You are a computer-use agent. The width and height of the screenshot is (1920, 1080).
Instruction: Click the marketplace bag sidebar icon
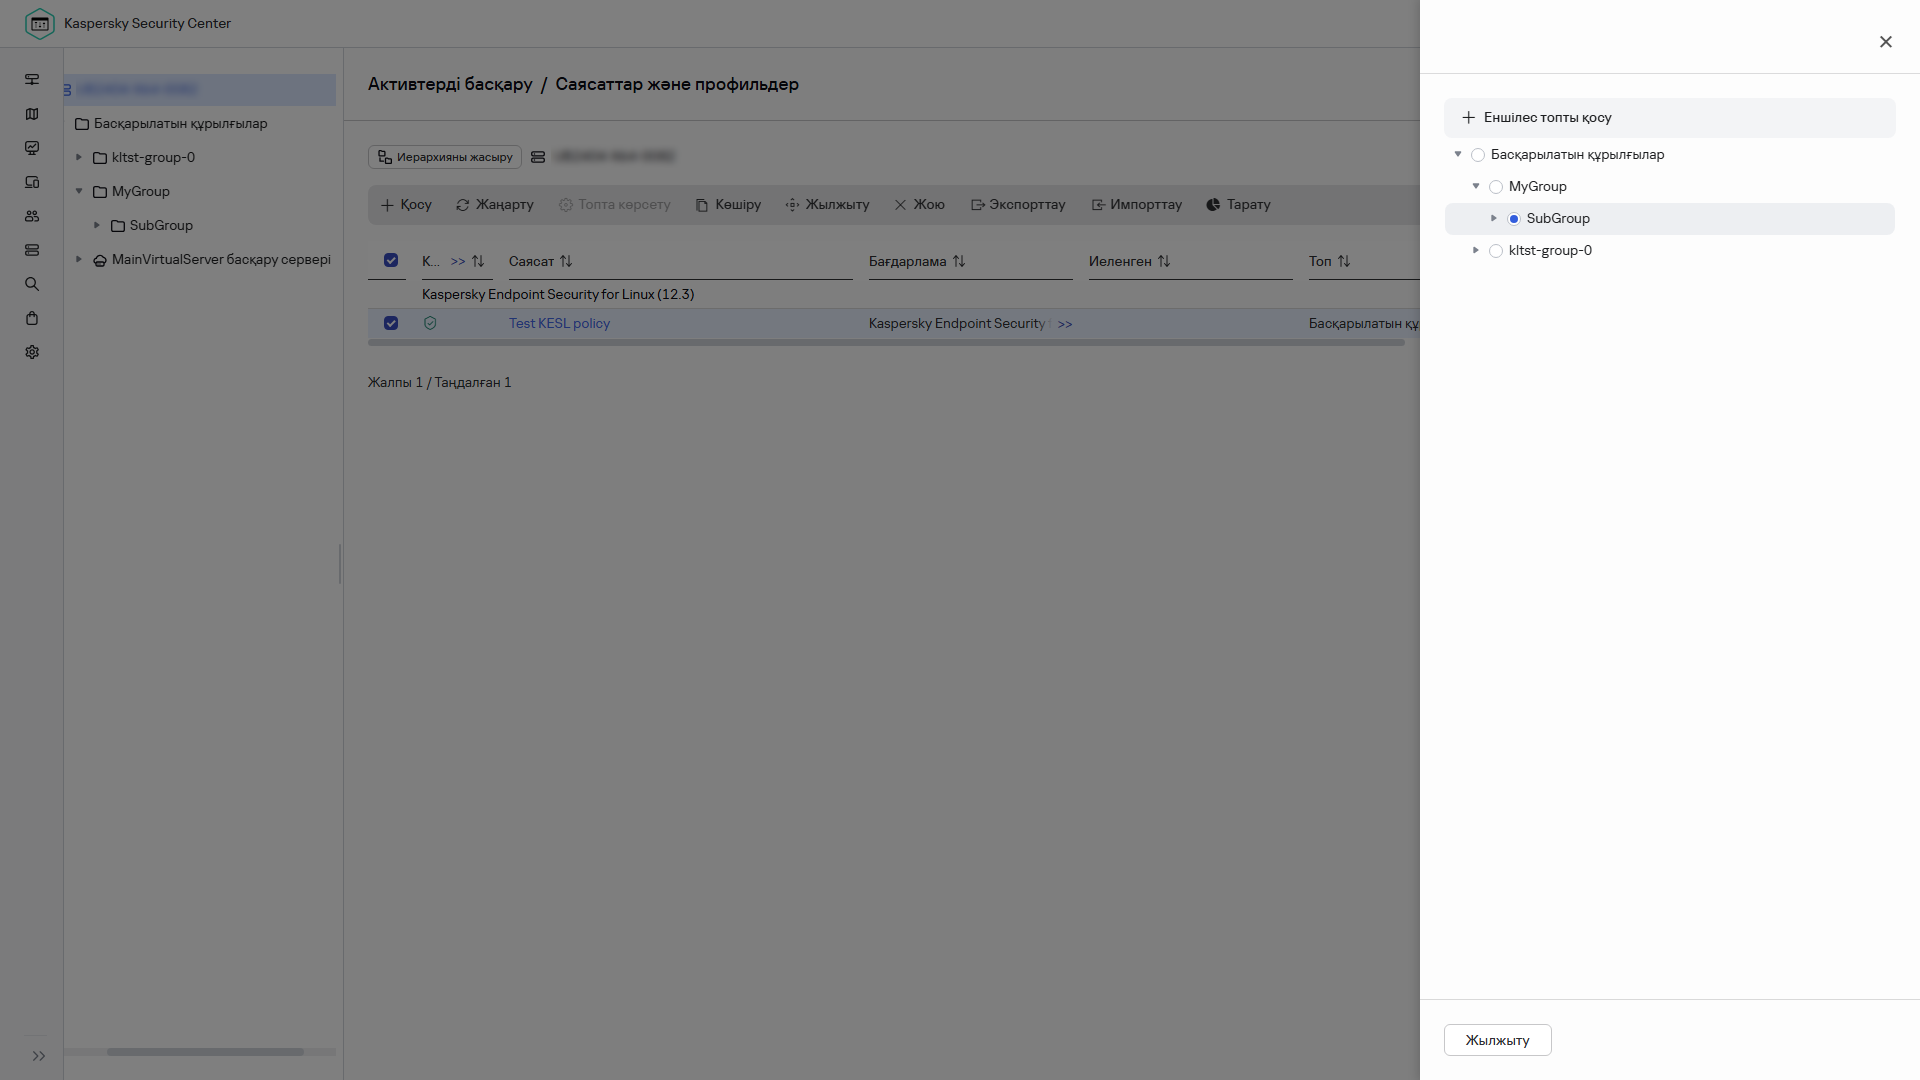32,318
